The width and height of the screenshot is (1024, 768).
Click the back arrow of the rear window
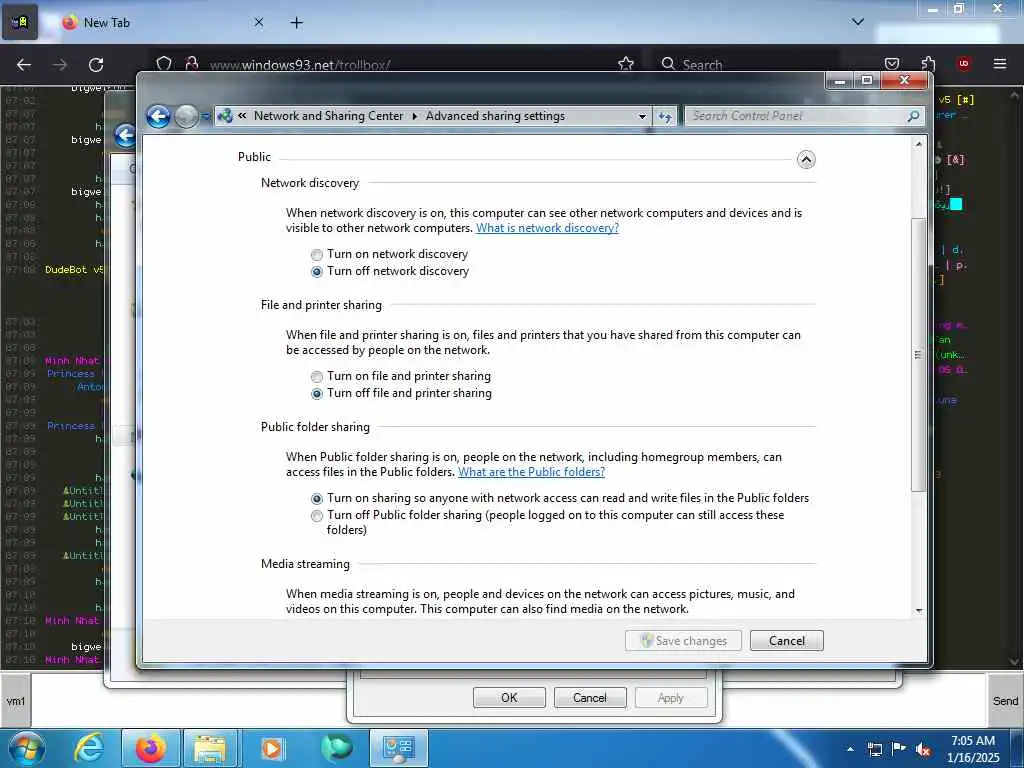(x=125, y=136)
